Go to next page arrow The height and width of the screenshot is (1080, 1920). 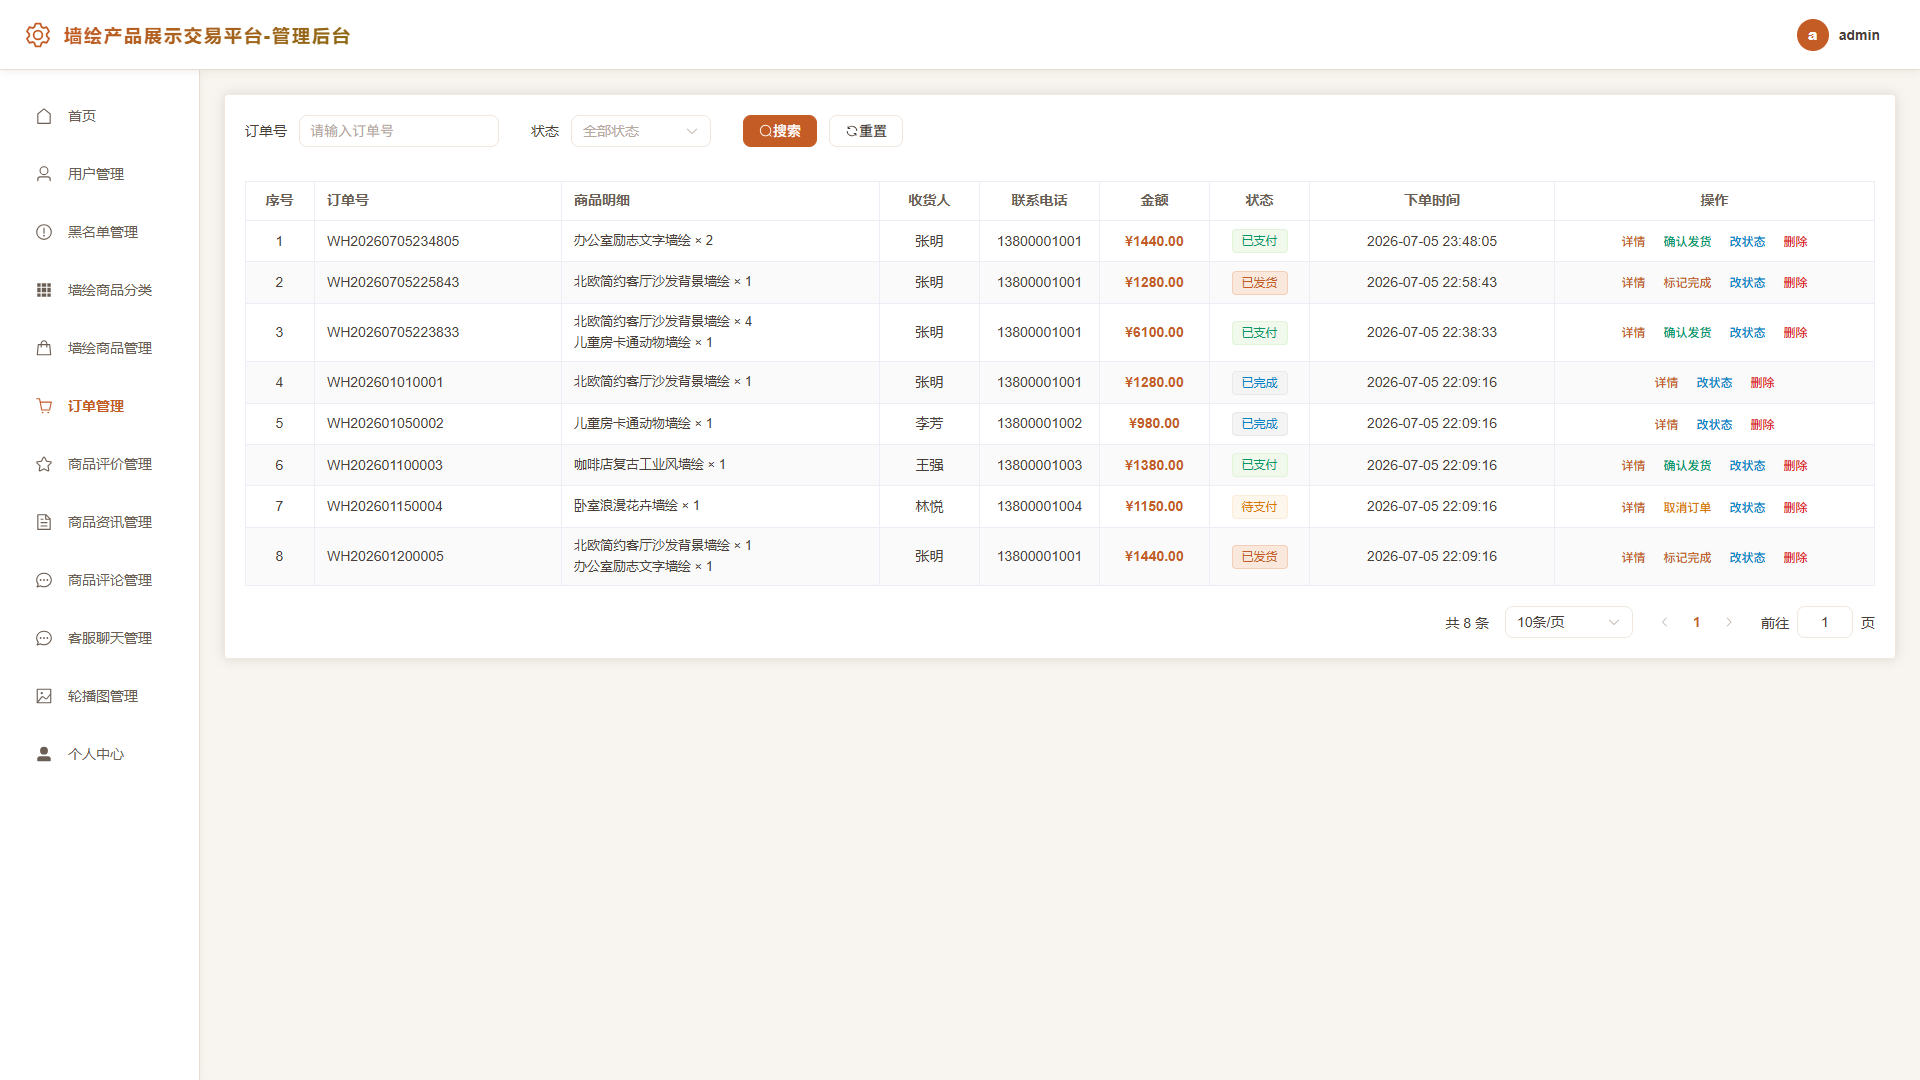pos(1729,622)
